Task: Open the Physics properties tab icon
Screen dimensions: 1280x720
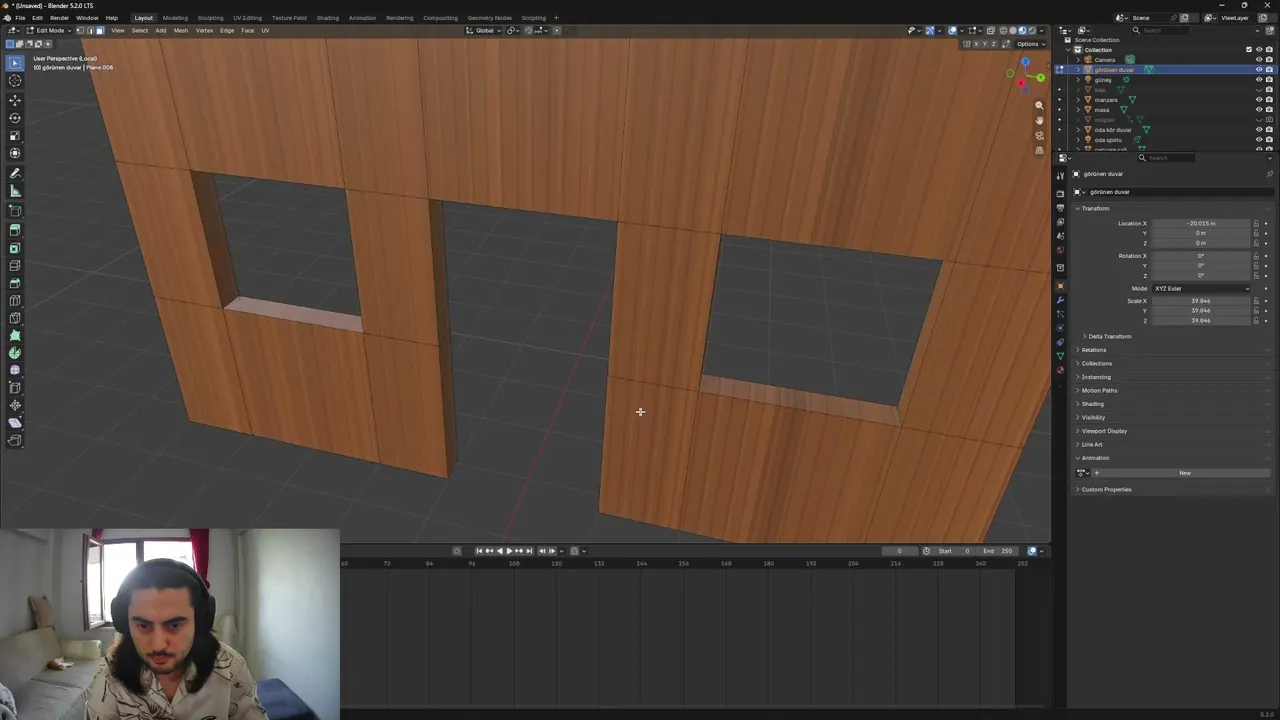Action: (1060, 328)
